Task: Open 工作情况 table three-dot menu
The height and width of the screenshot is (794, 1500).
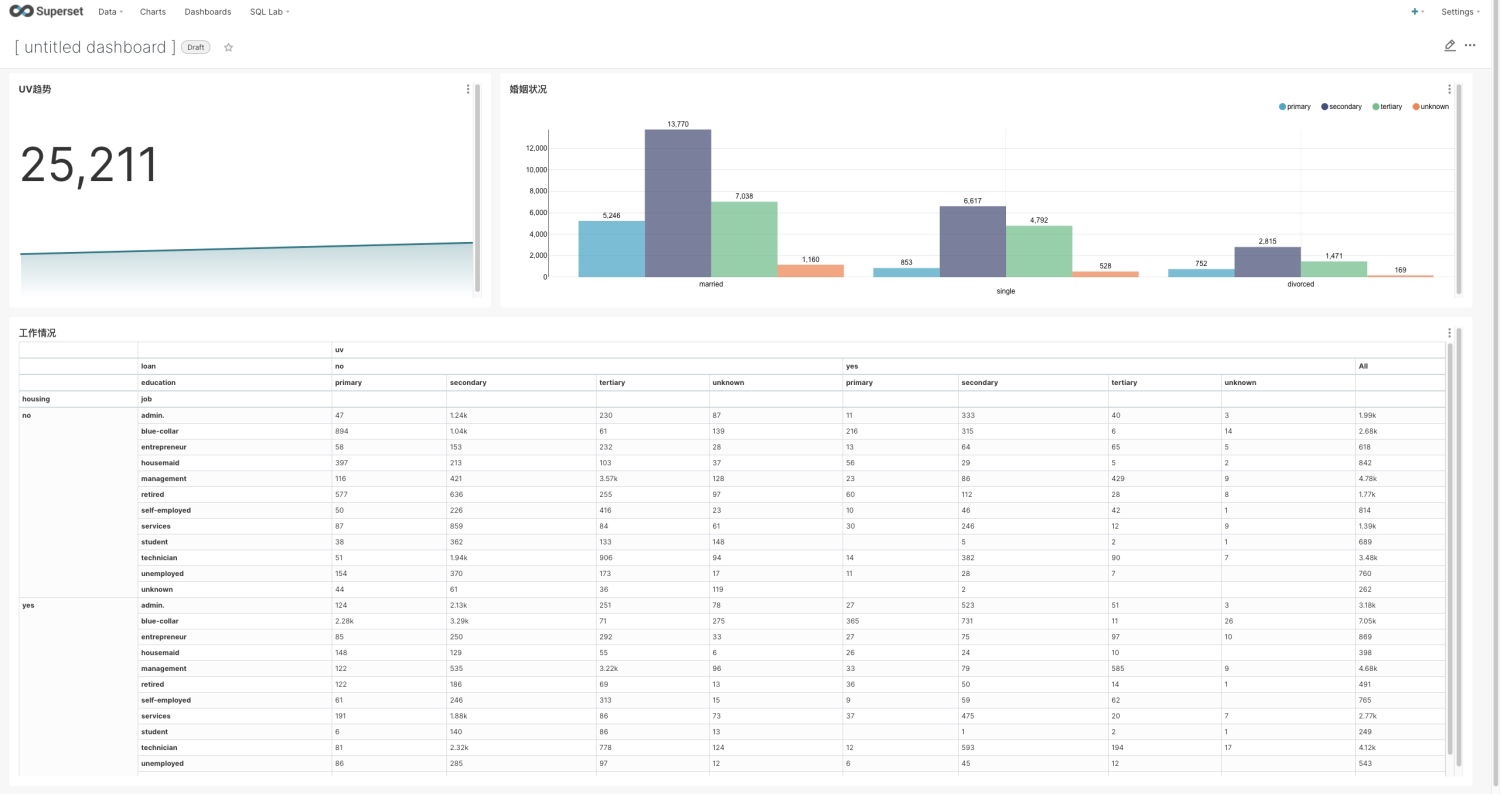Action: click(x=1449, y=333)
